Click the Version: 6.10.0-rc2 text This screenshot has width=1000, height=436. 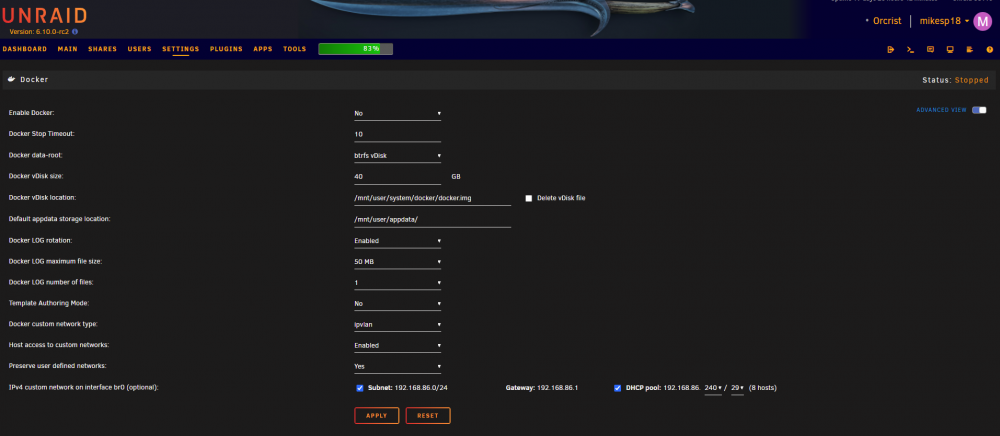click(40, 31)
